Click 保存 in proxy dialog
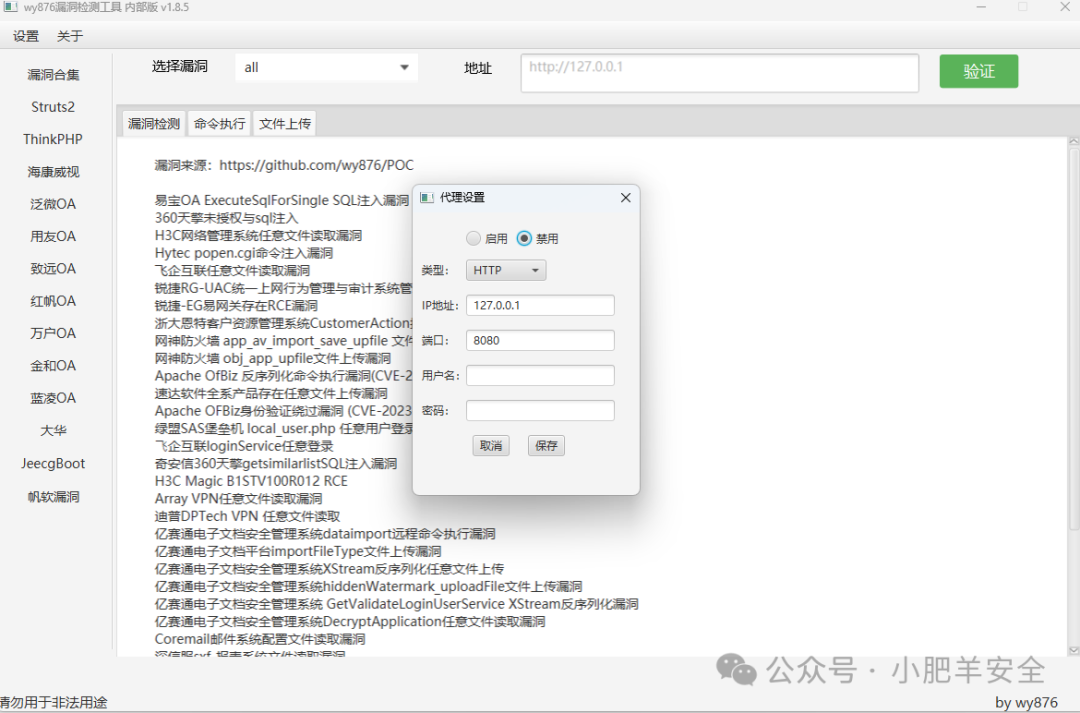Viewport: 1080px width, 713px height. (546, 446)
